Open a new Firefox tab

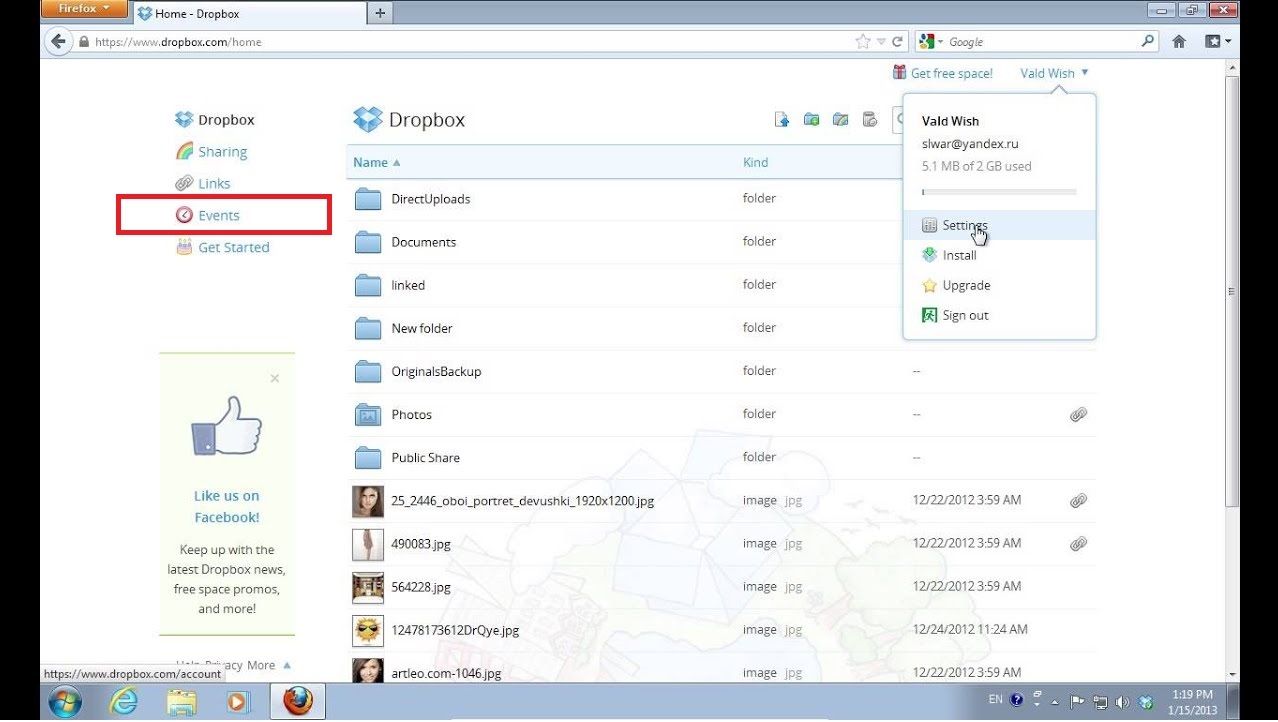click(380, 14)
